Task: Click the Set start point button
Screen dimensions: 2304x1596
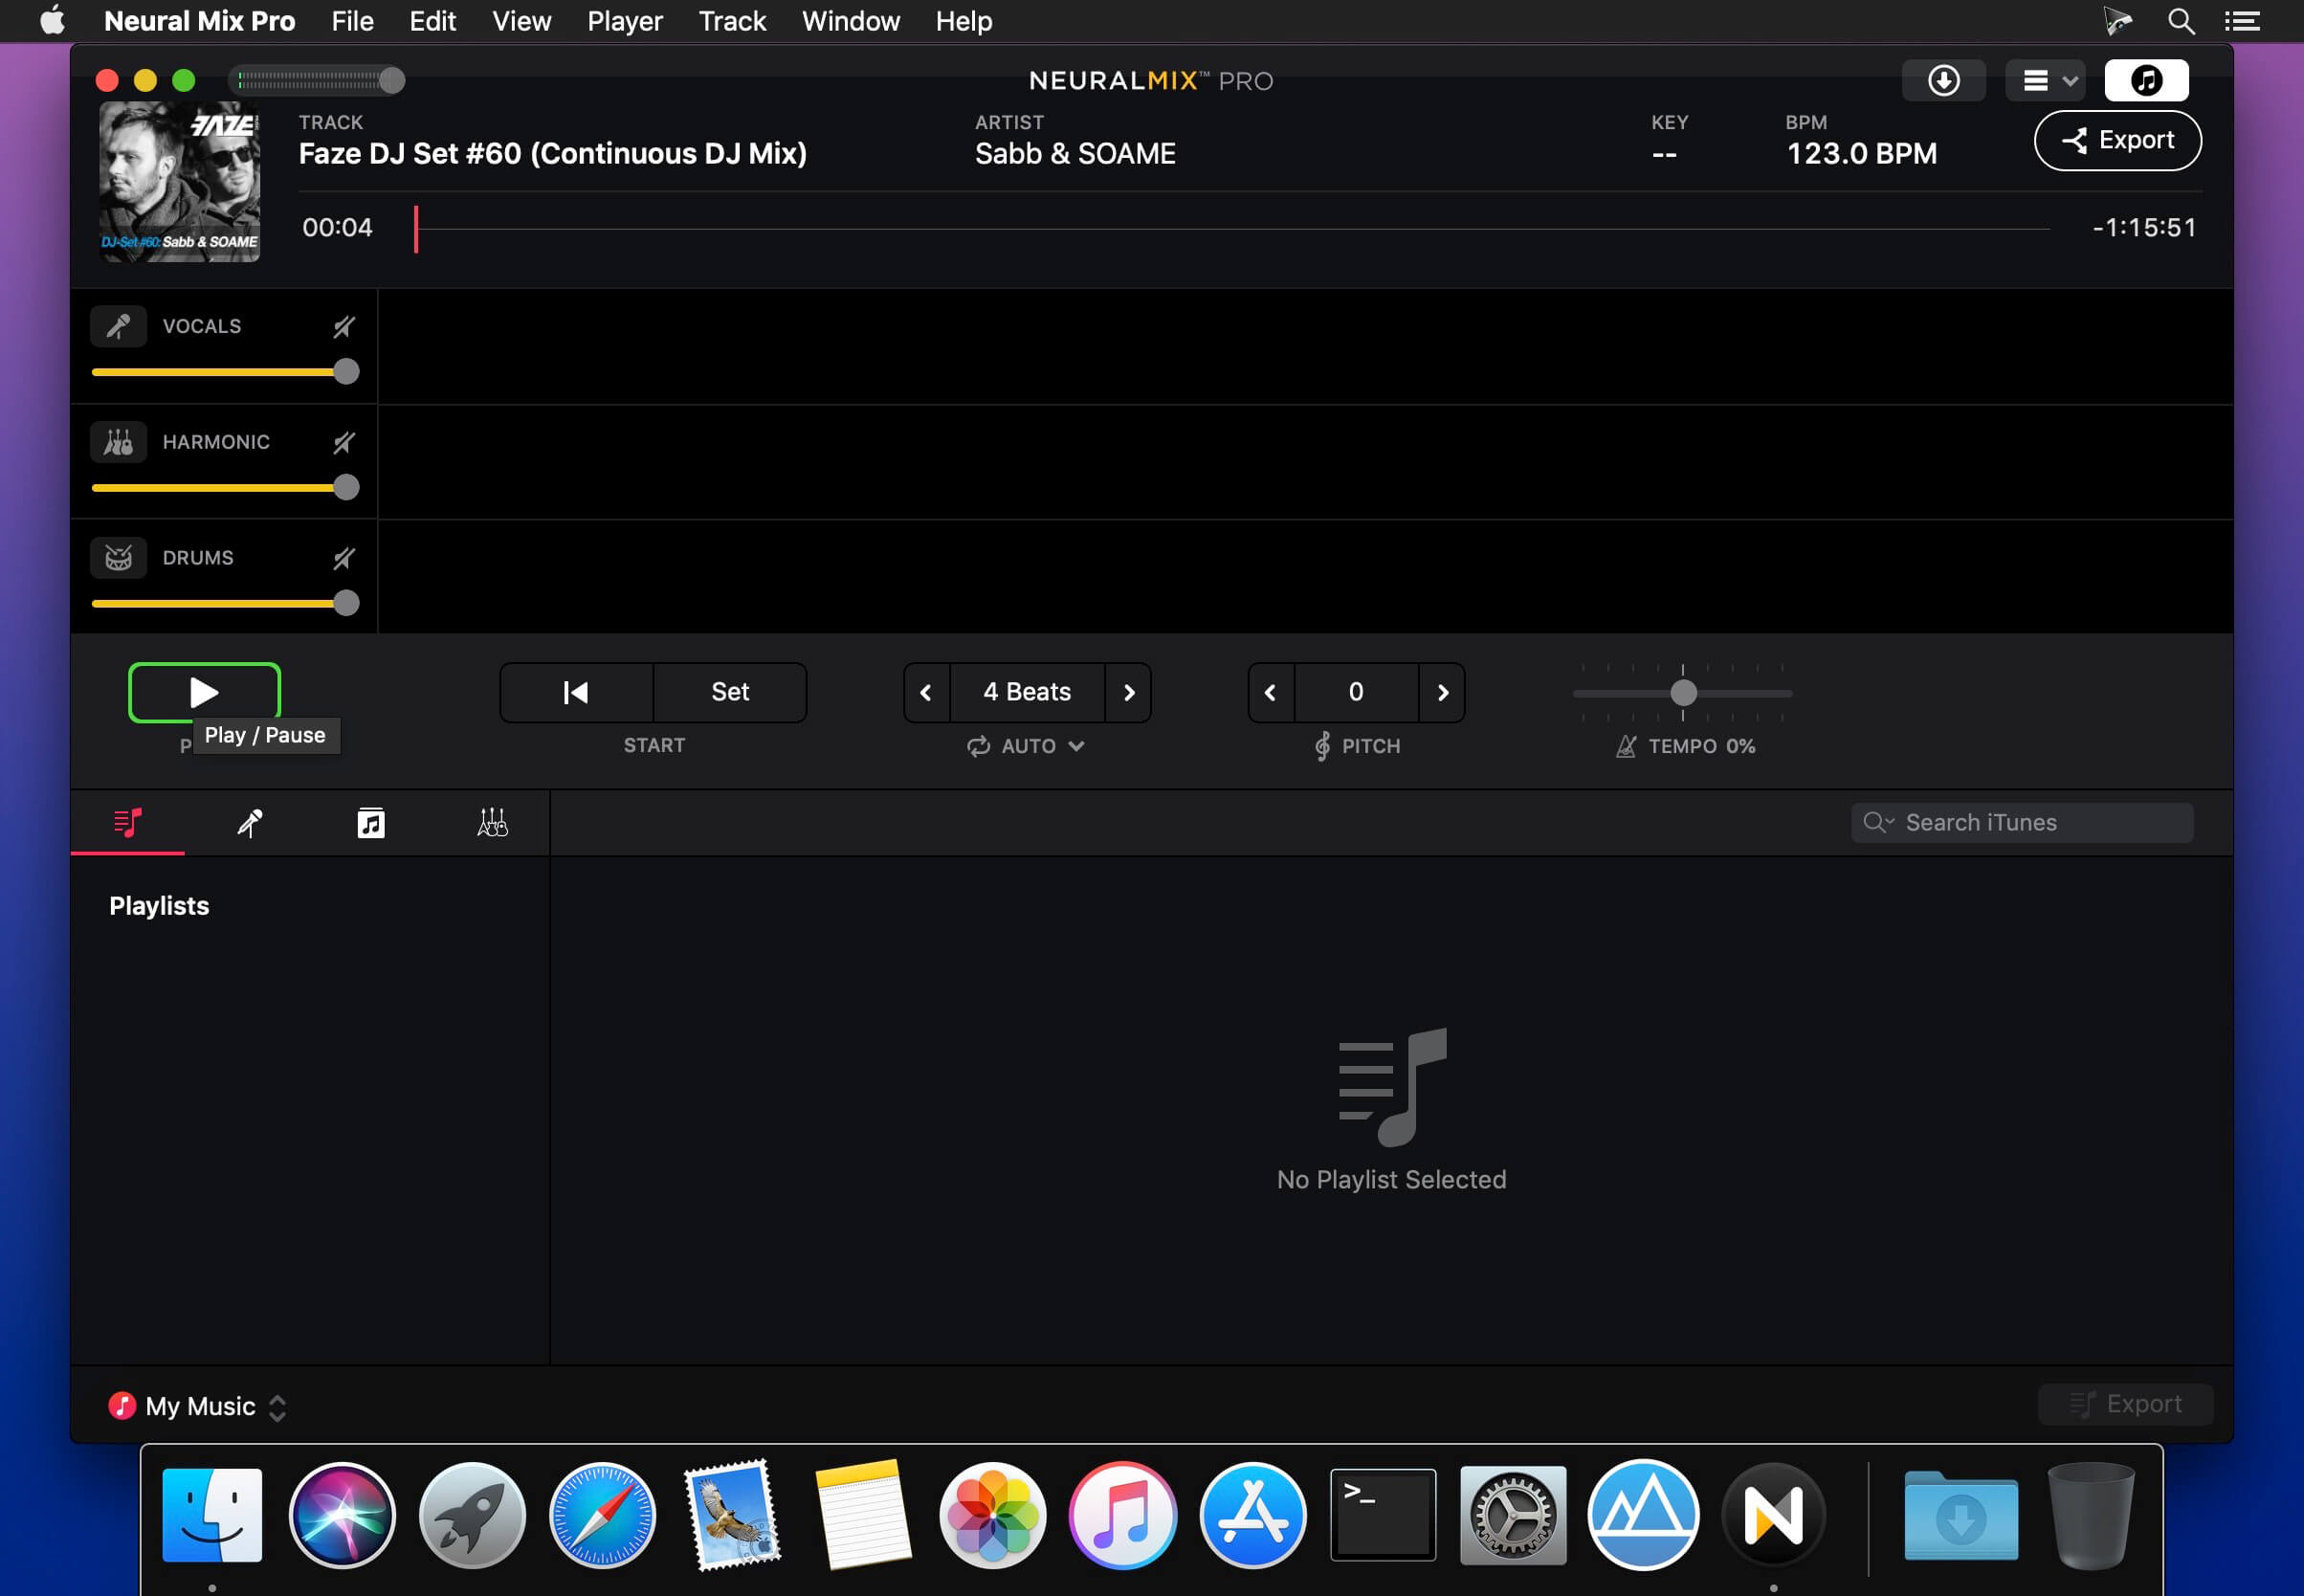Action: pos(730,692)
